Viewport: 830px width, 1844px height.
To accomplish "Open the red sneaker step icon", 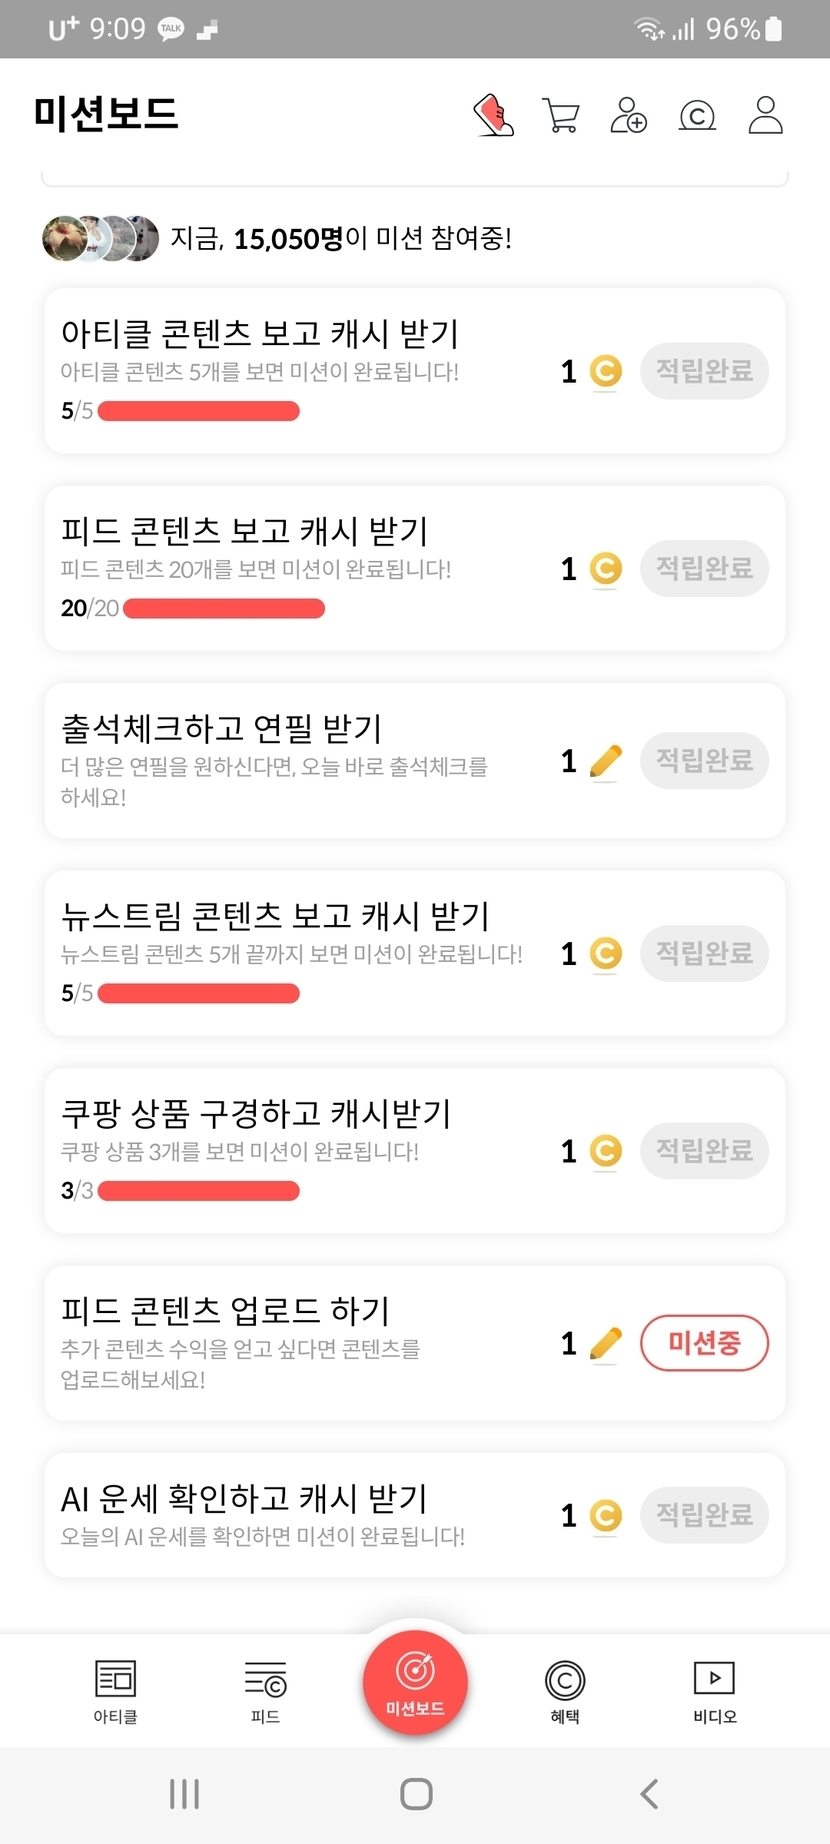I will click(493, 115).
